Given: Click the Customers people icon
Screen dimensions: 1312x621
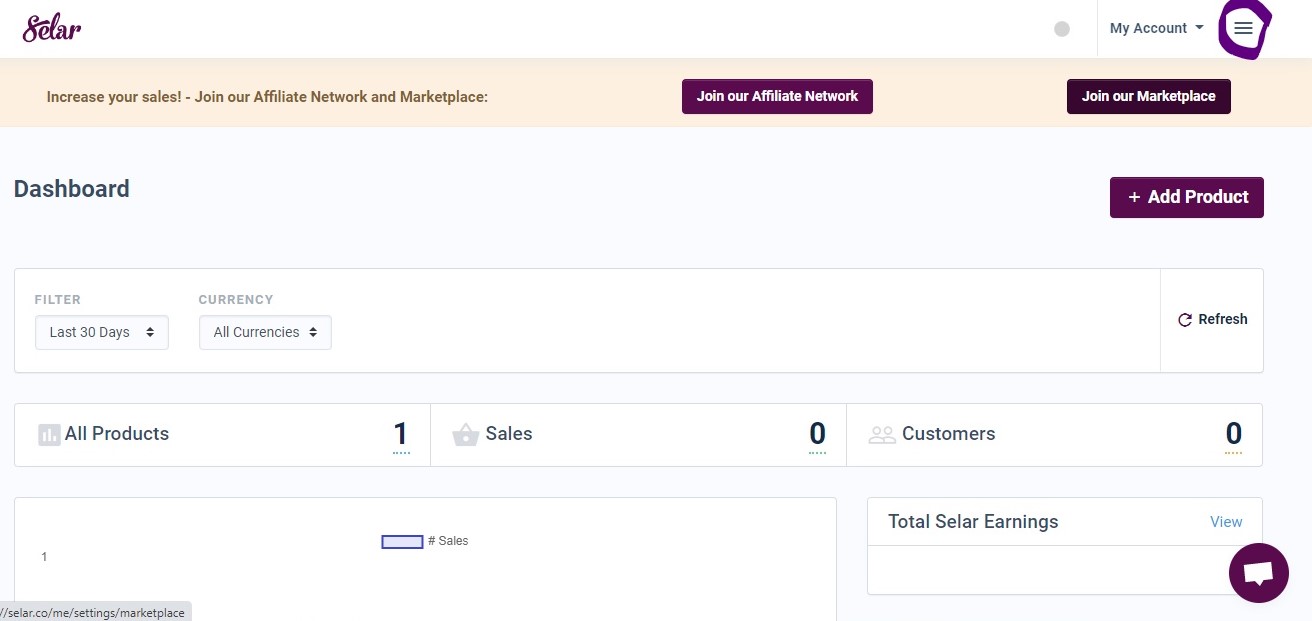Looking at the screenshot, I should tap(882, 434).
